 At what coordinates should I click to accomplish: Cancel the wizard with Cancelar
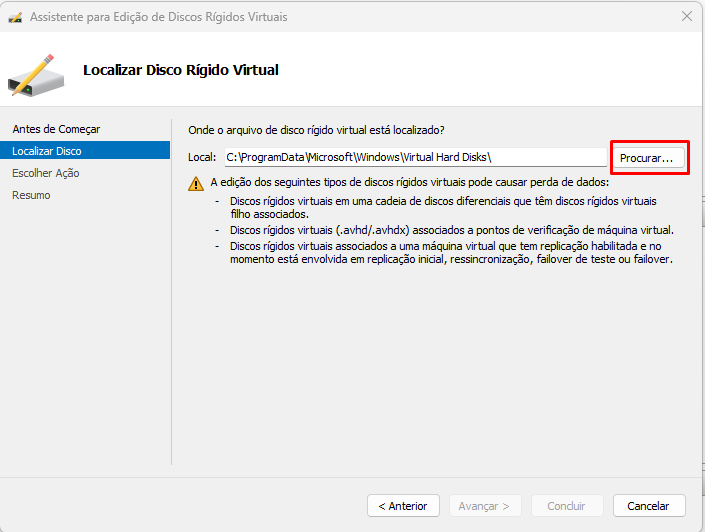[x=648, y=506]
